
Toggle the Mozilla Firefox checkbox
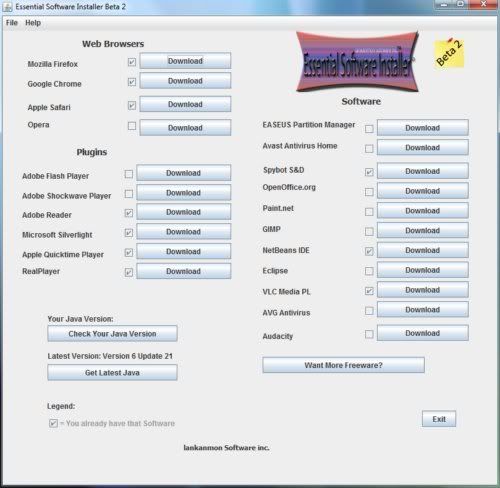(x=132, y=62)
